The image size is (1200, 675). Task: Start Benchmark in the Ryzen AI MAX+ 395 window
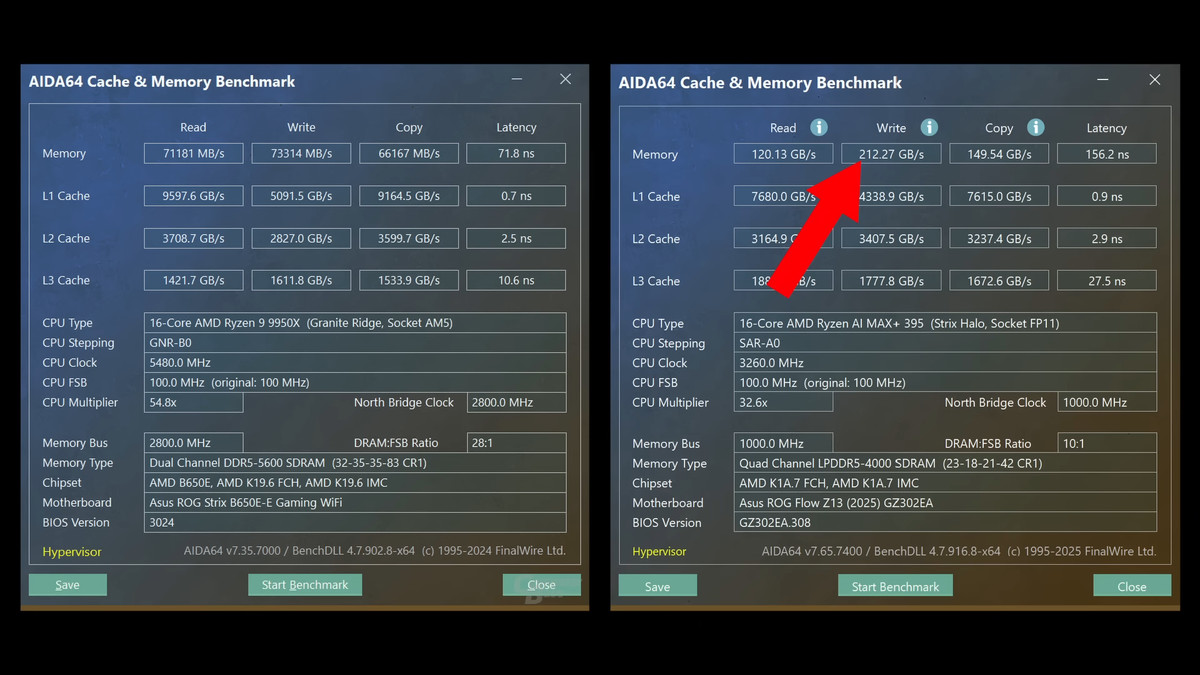coord(895,586)
